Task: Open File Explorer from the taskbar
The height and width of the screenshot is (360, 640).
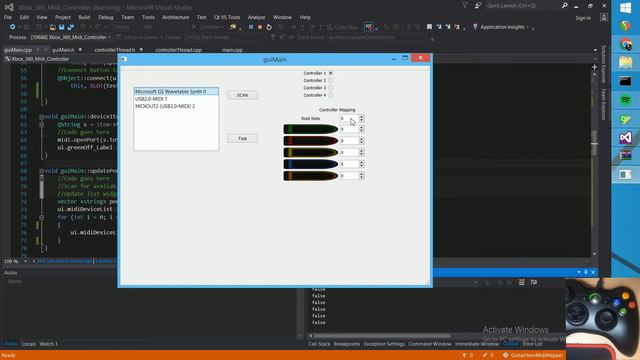Action: click(x=625, y=62)
